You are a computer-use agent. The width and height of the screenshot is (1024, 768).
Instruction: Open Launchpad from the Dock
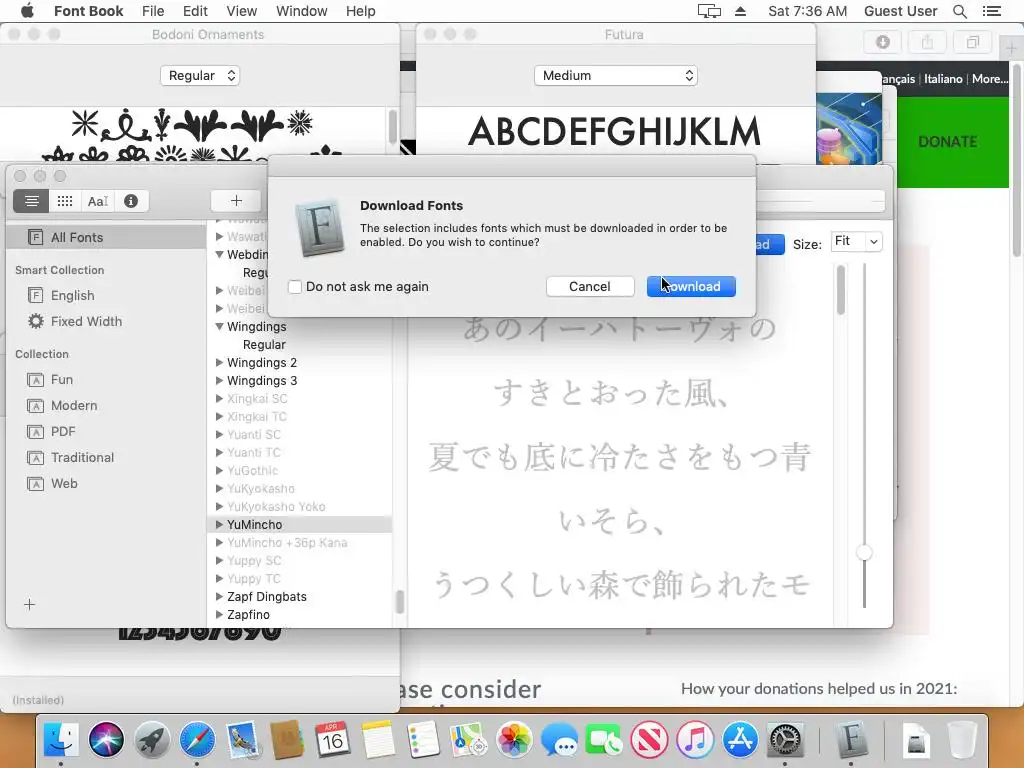coord(152,739)
